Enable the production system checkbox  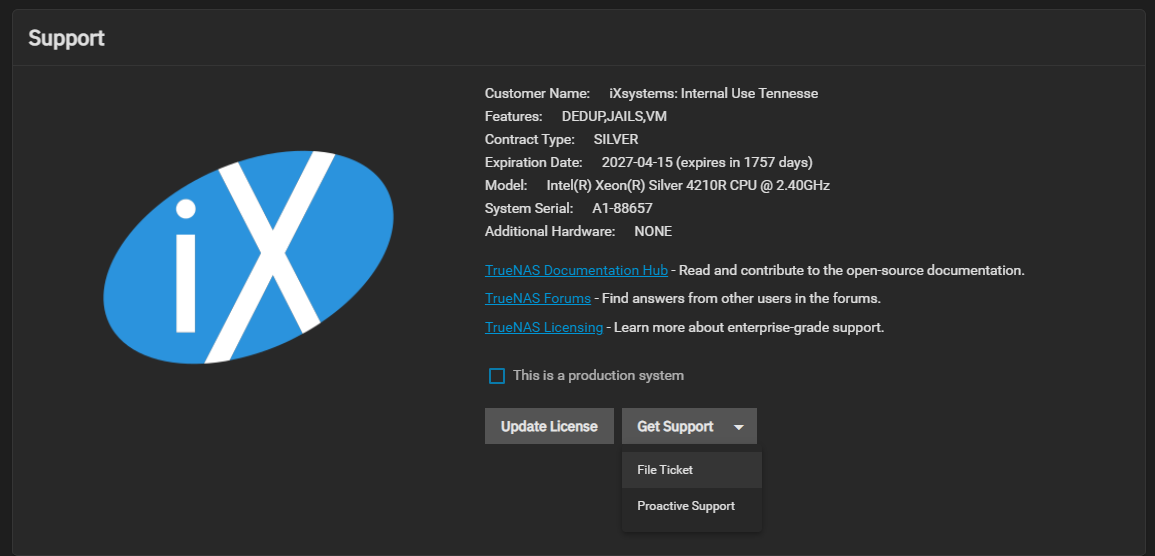click(497, 376)
